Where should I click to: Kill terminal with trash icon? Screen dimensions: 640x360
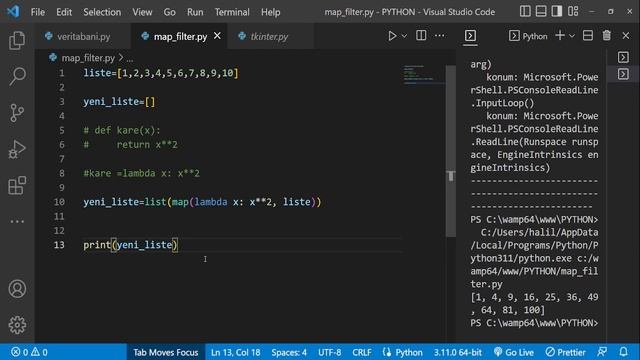(x=607, y=36)
